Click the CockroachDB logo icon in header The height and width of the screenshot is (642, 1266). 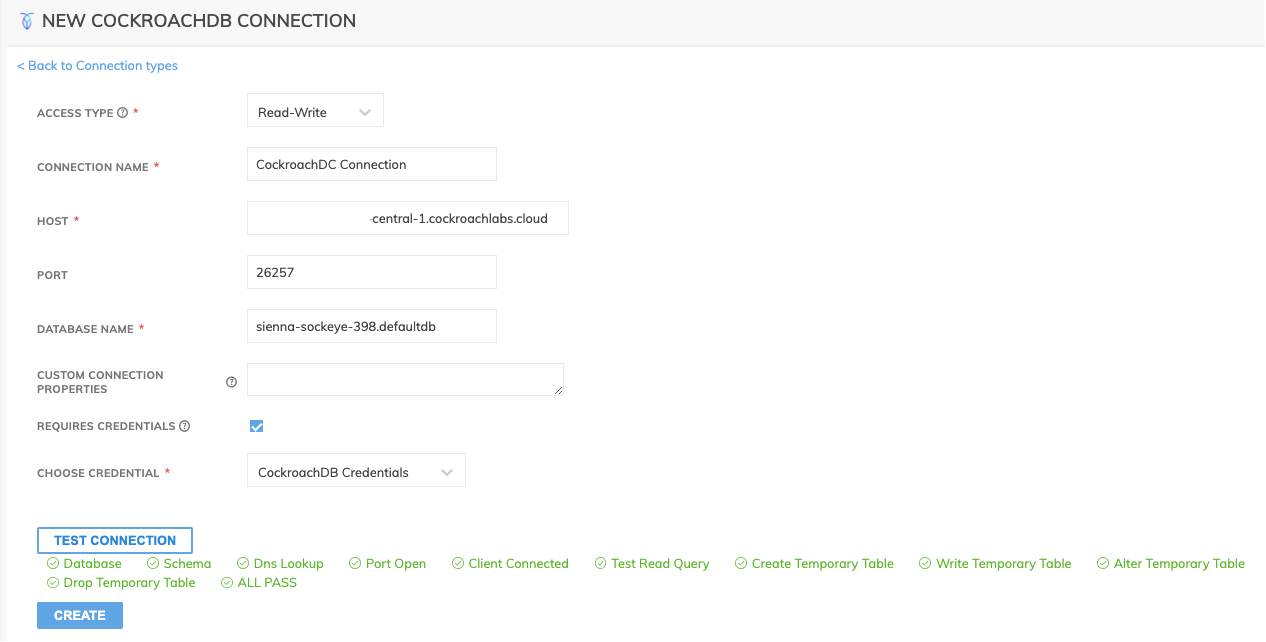27,21
